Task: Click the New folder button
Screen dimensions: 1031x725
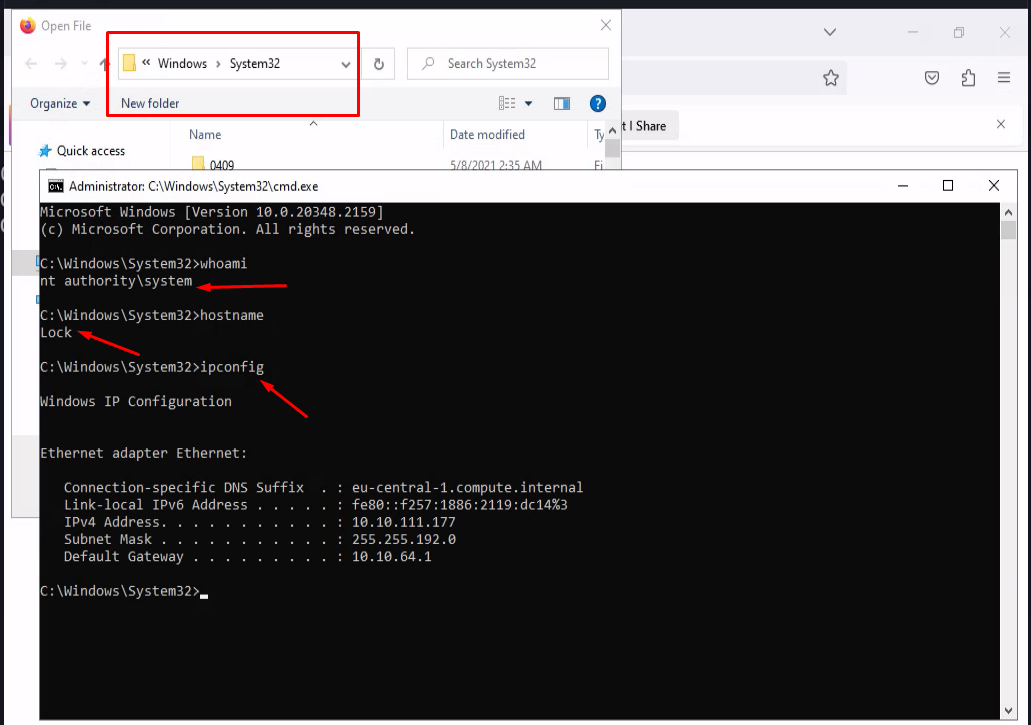Action: 150,103
